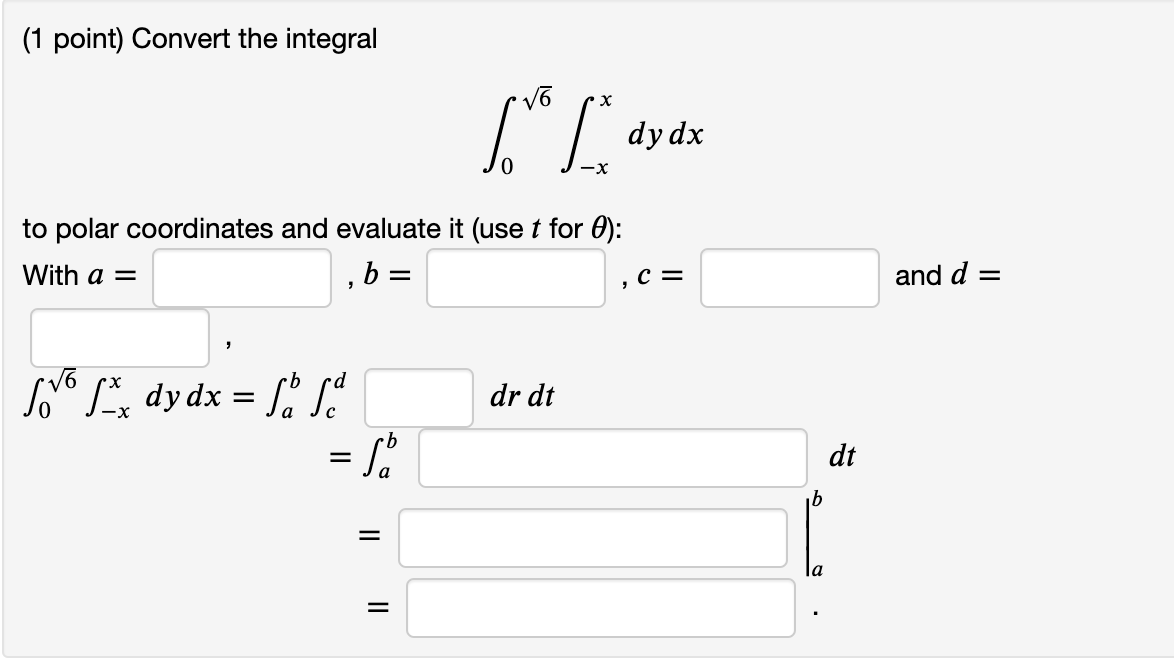Click the evaluation bar with limits a and b
Screen dimensions: 1174x660
coord(810,538)
